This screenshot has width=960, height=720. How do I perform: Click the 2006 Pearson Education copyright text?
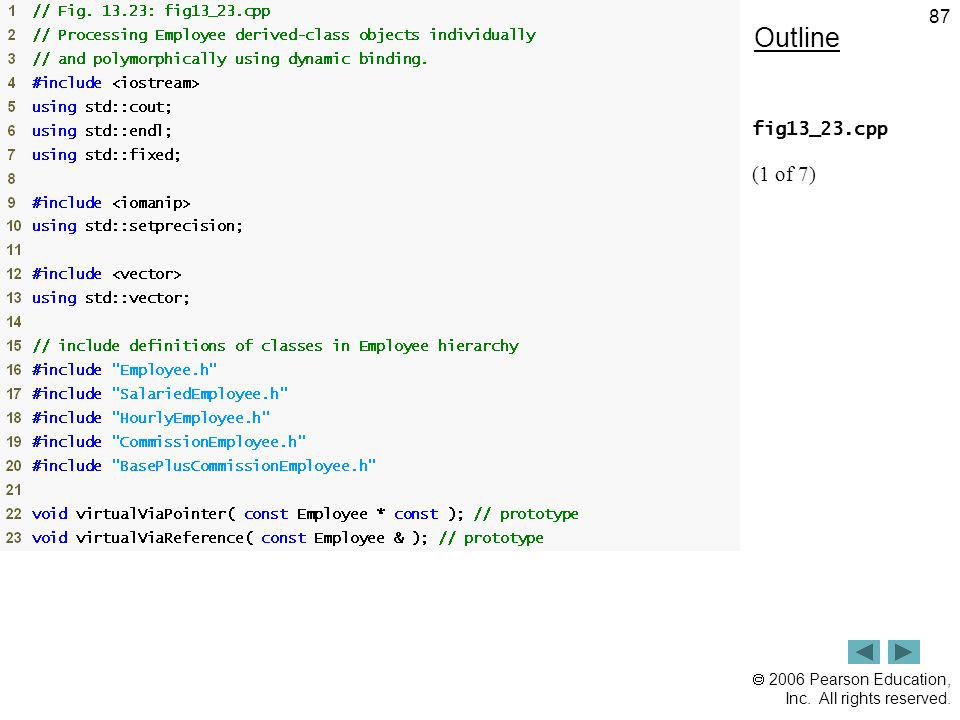click(x=851, y=689)
